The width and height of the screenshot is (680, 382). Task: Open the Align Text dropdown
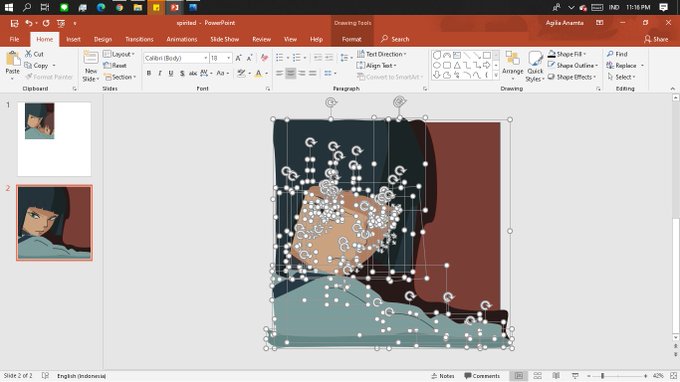tap(376, 65)
